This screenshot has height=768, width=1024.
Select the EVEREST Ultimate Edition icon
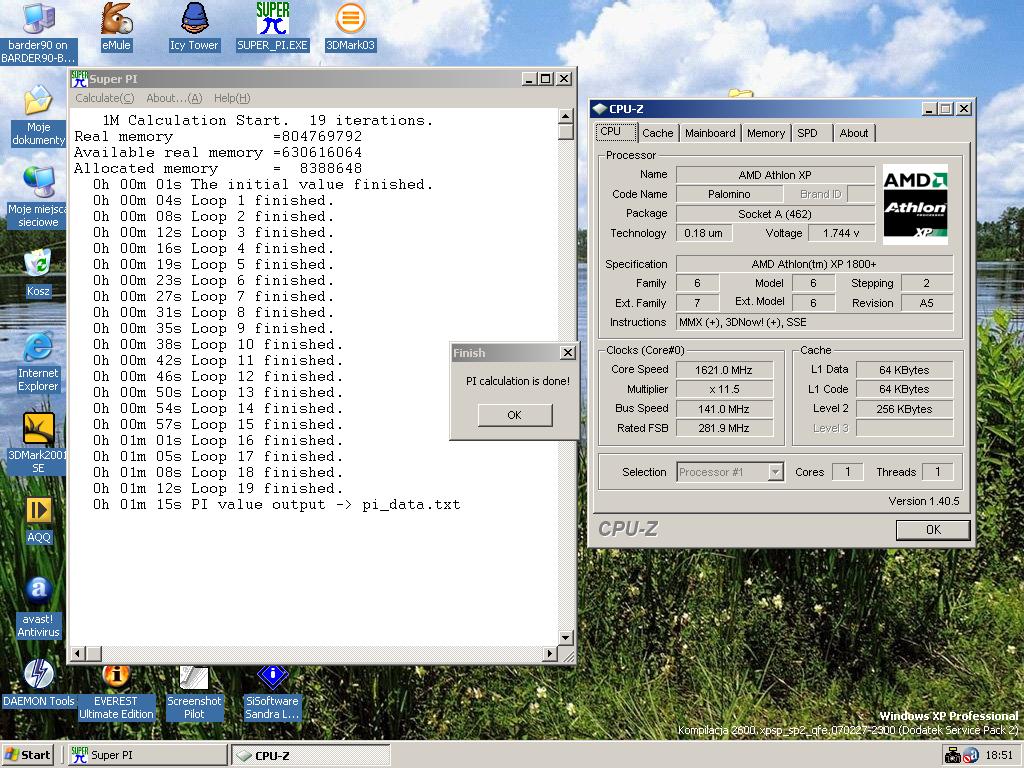tap(116, 692)
